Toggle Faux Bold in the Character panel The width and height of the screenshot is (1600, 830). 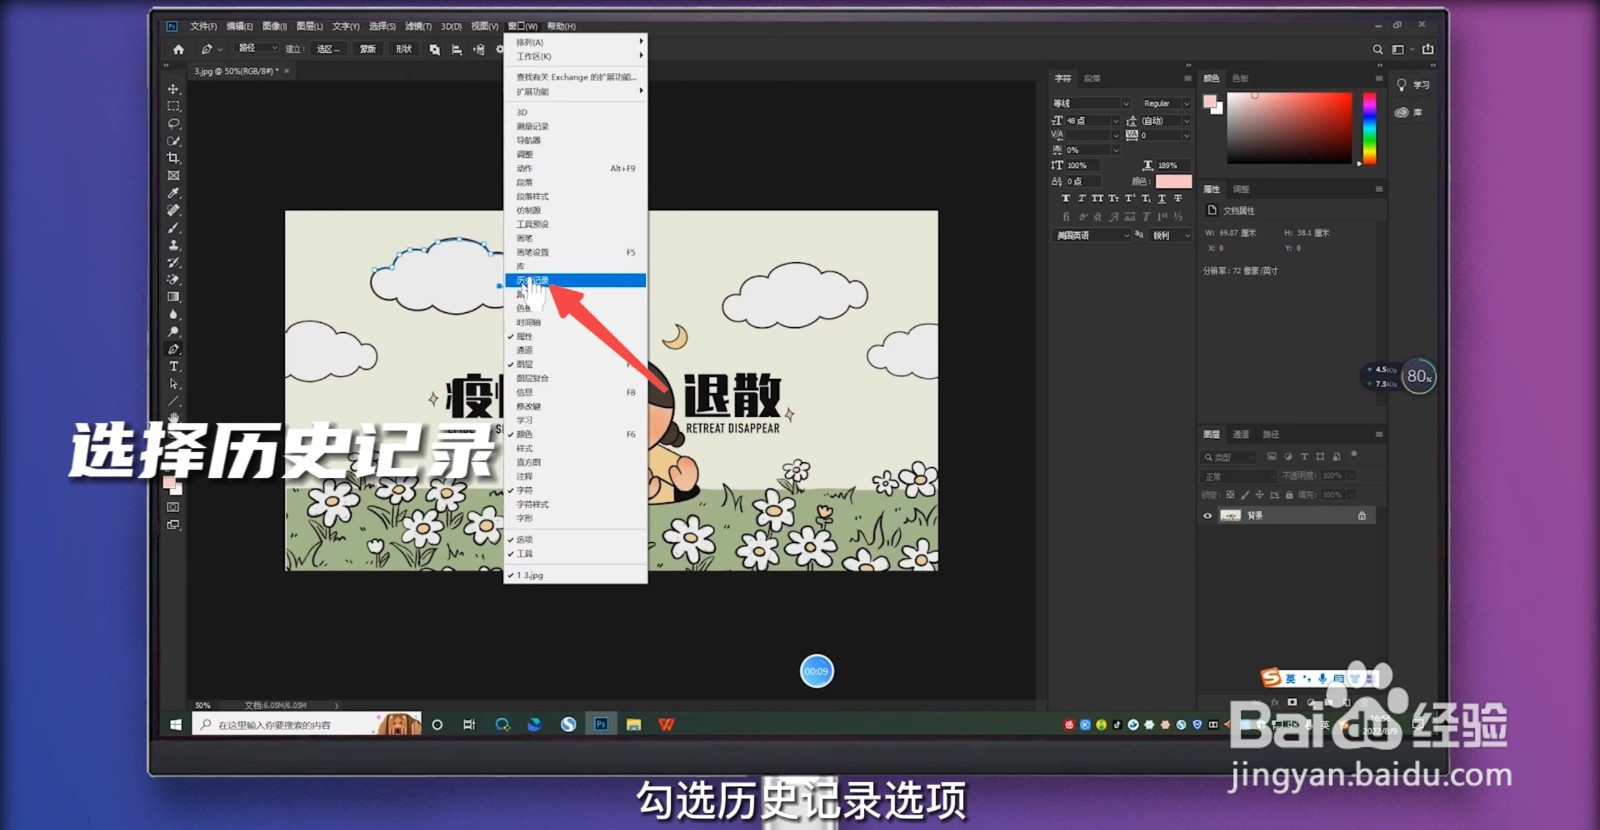[1065, 198]
